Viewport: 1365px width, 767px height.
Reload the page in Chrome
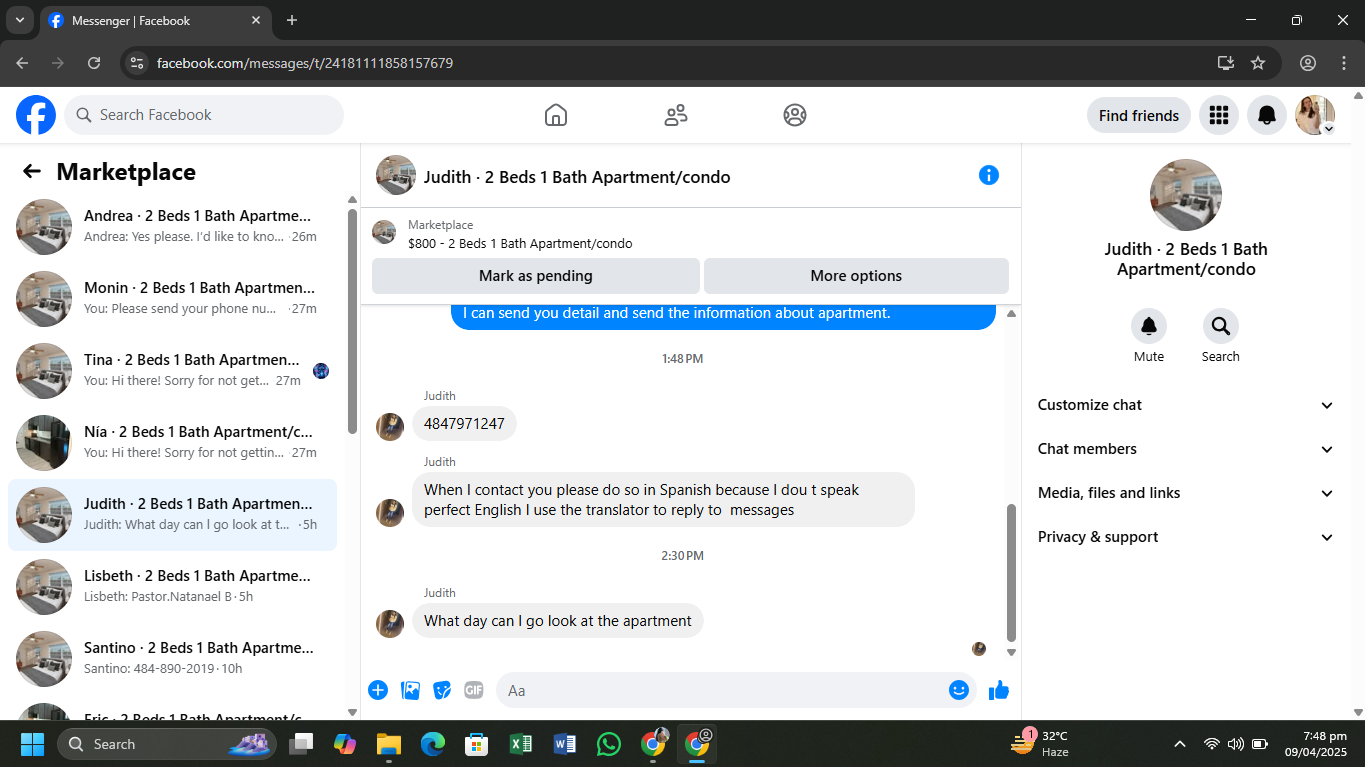pyautogui.click(x=94, y=63)
